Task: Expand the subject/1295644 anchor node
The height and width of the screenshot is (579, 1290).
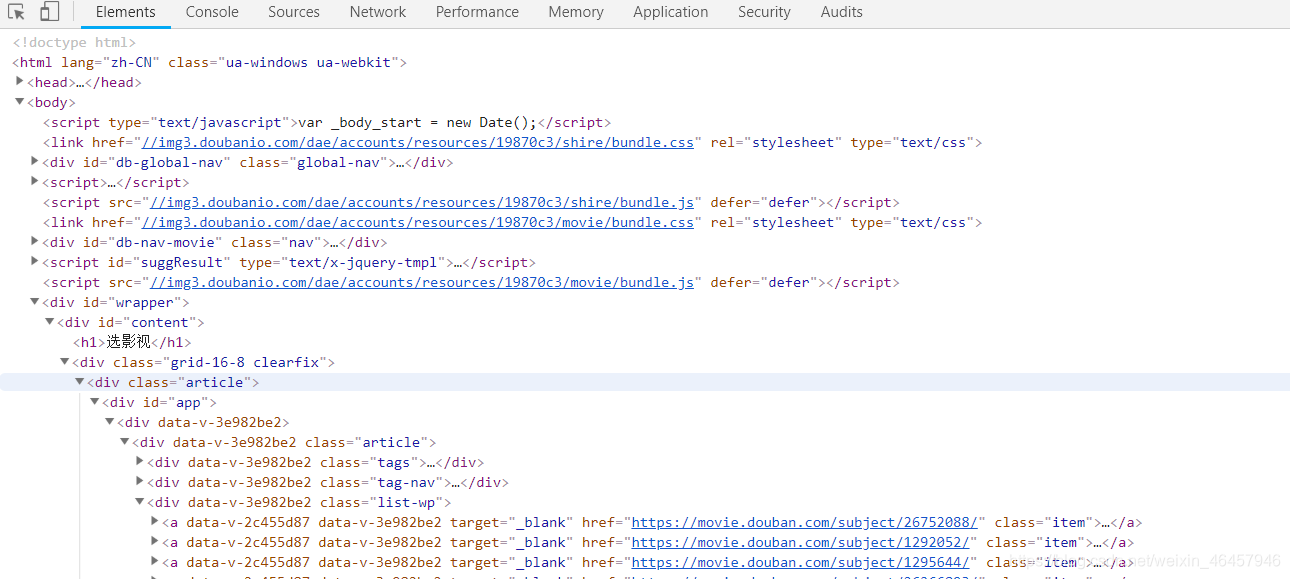Action: click(155, 562)
